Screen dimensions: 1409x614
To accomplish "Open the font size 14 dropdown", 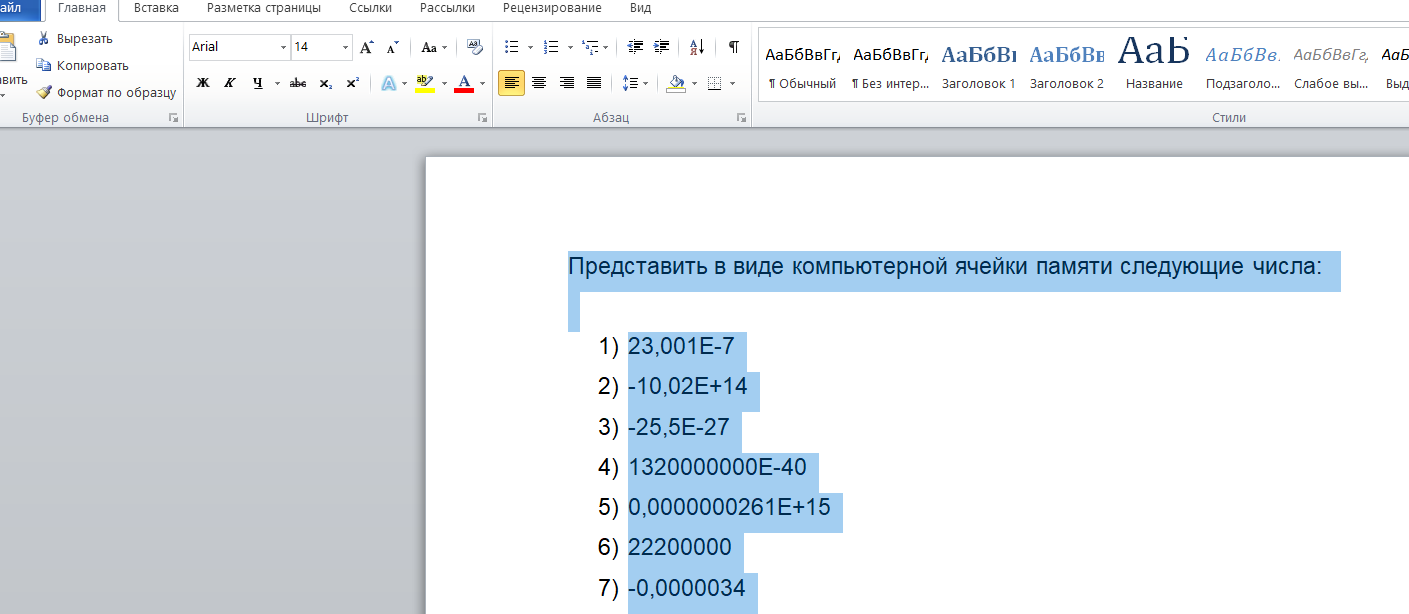I will pyautogui.click(x=346, y=47).
